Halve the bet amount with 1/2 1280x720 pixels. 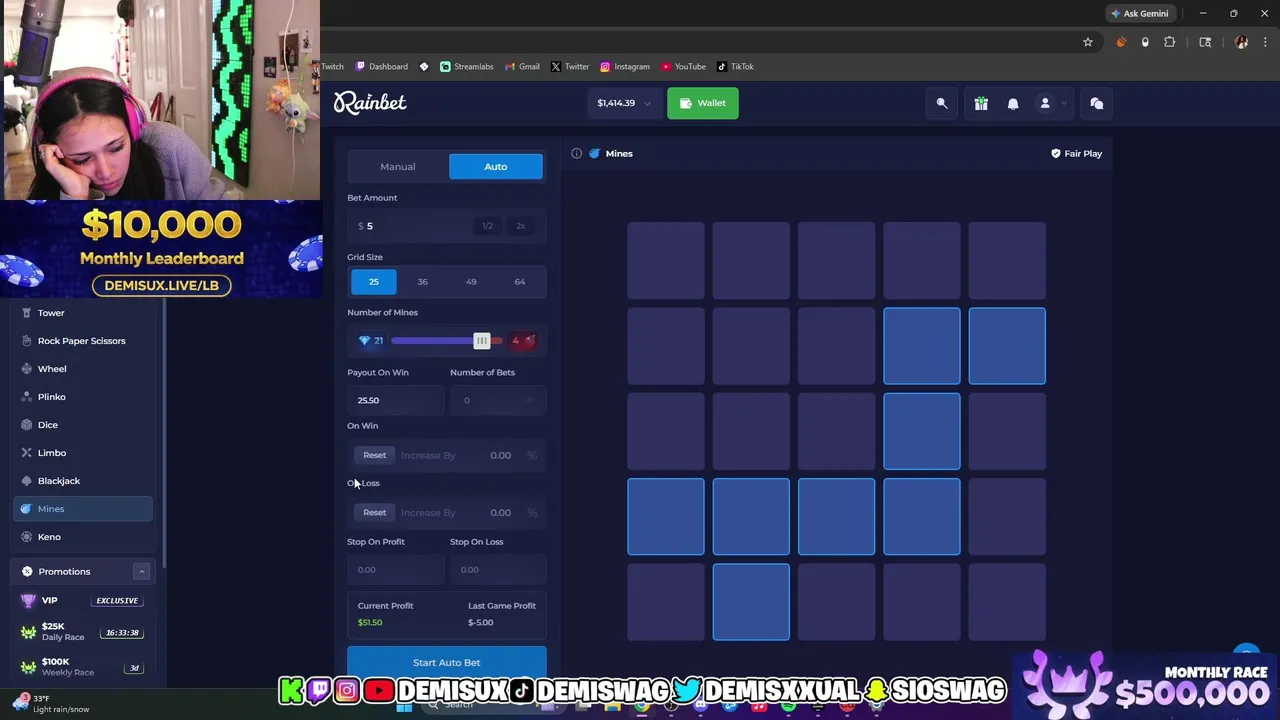pyautogui.click(x=487, y=226)
